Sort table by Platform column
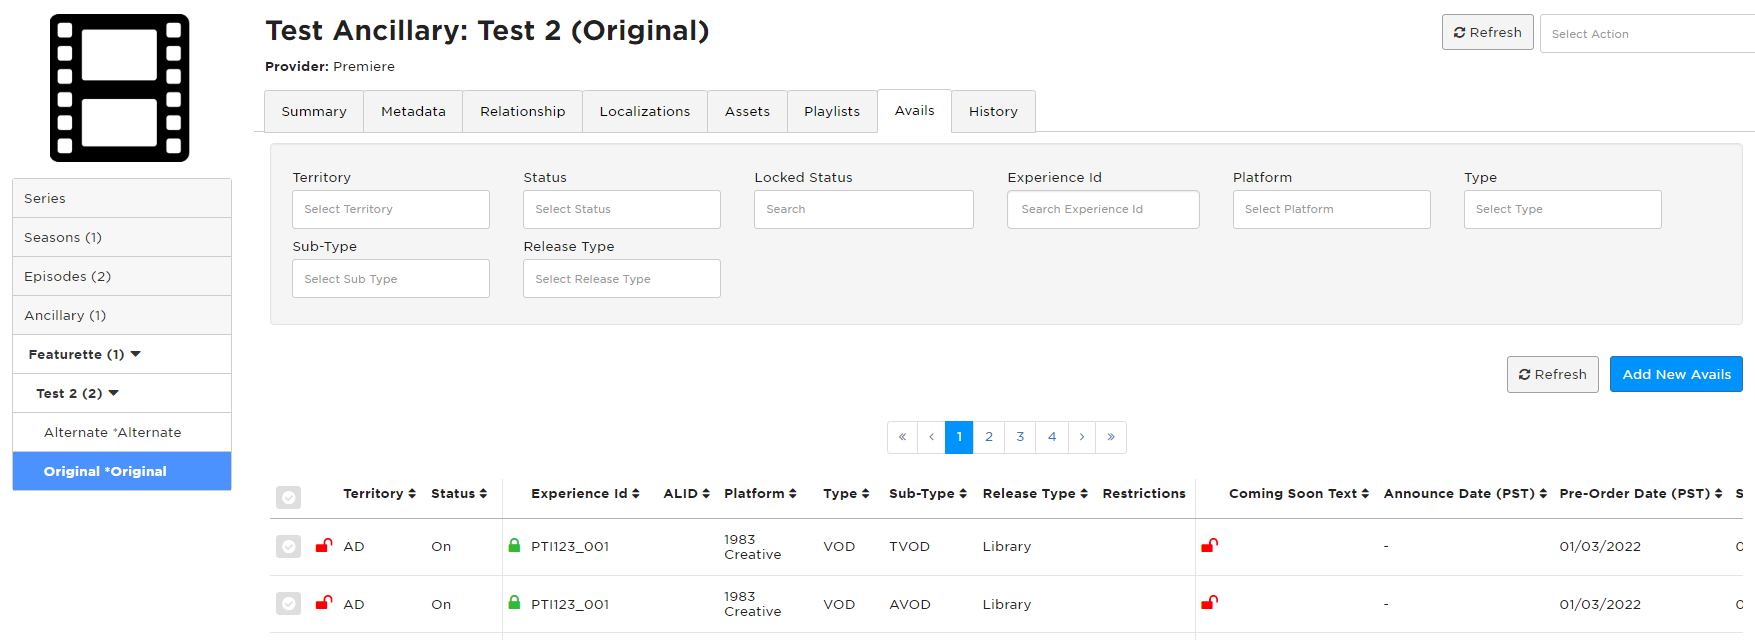Screen dimensions: 1755x640 tap(760, 494)
